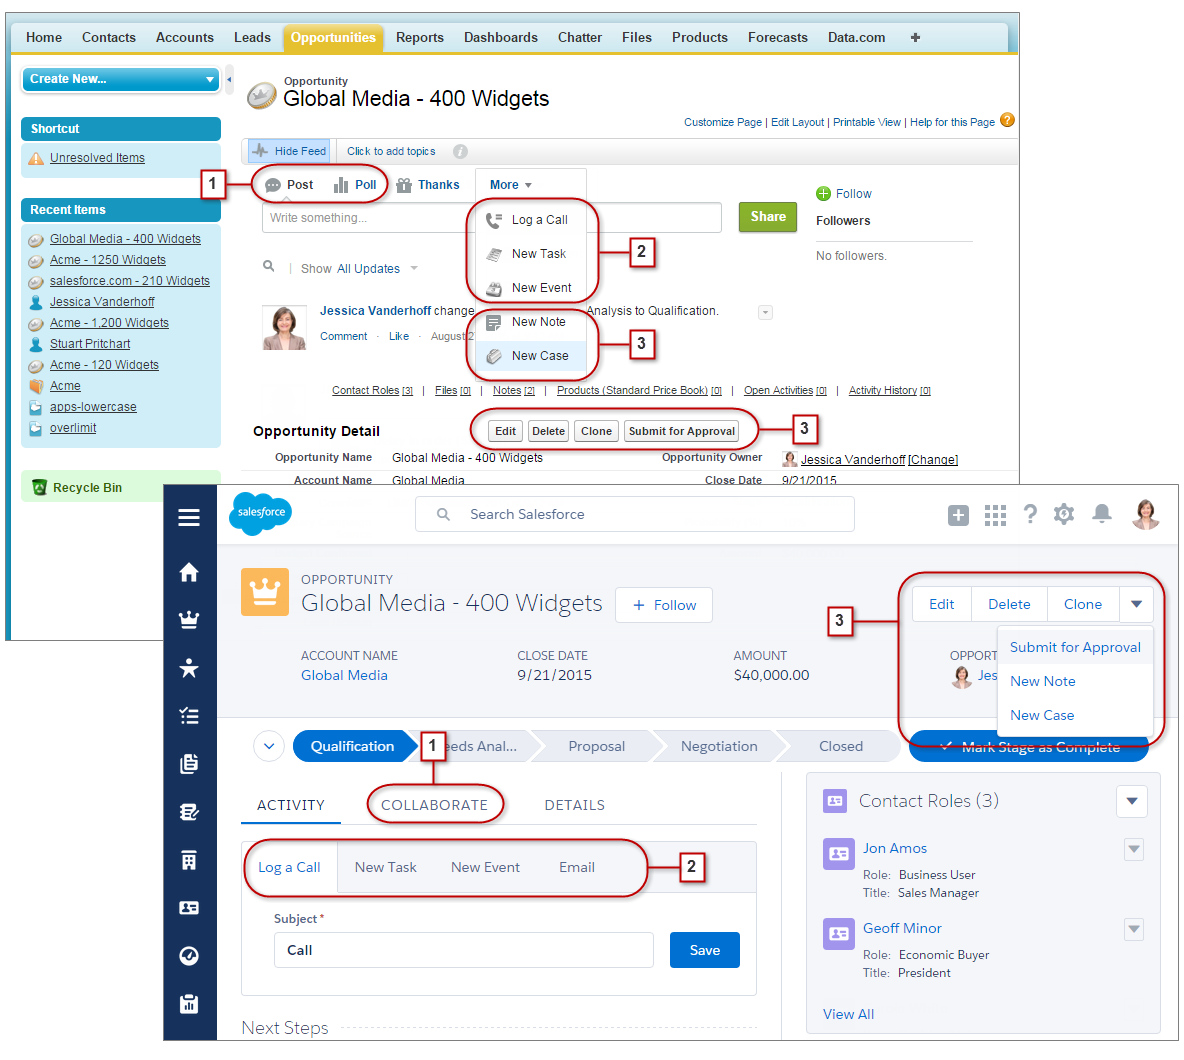Screen dimensions: 1184x1060
Task: Open Reports icon at bottom of Lightning sidebar
Action: [x=189, y=1004]
